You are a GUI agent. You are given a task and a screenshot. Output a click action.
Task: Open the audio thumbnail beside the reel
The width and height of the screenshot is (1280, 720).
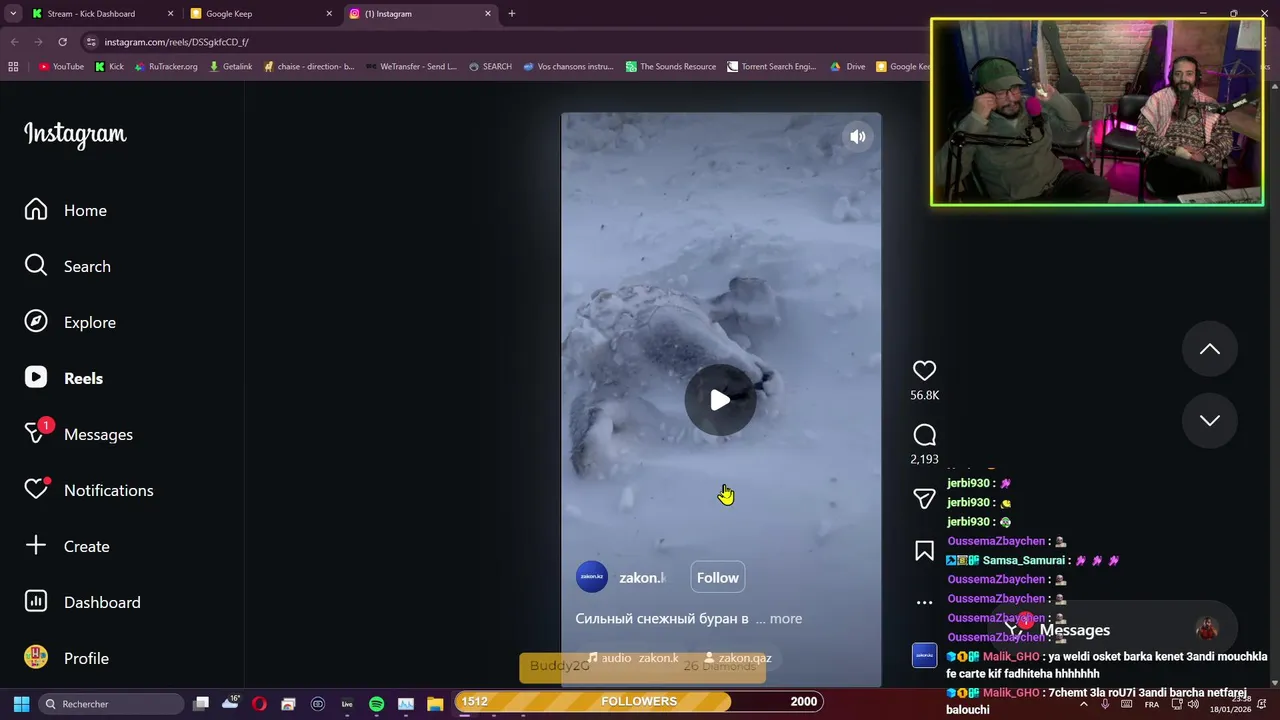pyautogui.click(x=924, y=655)
